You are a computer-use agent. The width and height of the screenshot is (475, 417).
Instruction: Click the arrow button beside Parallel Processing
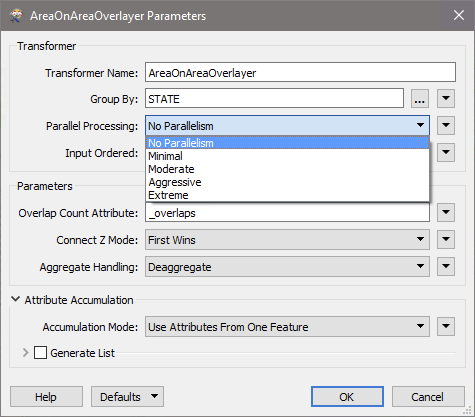coord(446,125)
